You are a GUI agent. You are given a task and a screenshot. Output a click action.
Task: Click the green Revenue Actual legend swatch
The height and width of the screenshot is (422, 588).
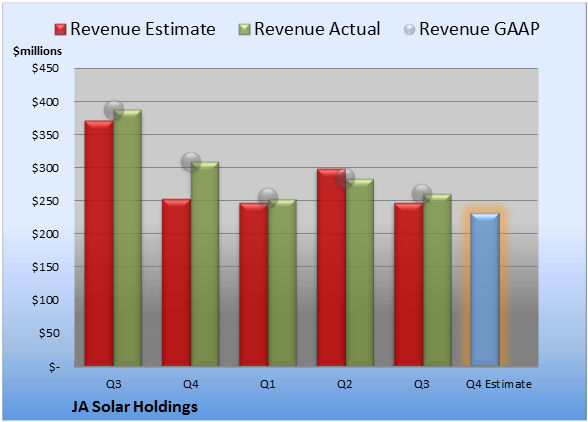244,30
